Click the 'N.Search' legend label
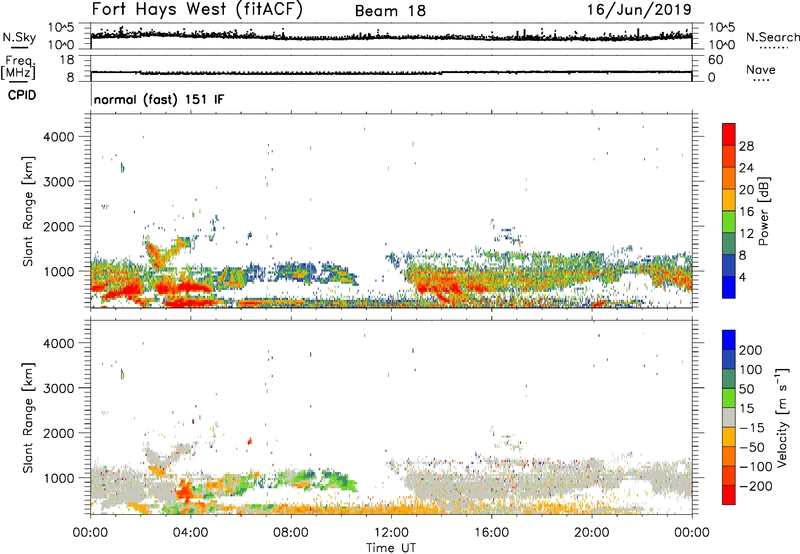800x554 pixels. (x=773, y=37)
